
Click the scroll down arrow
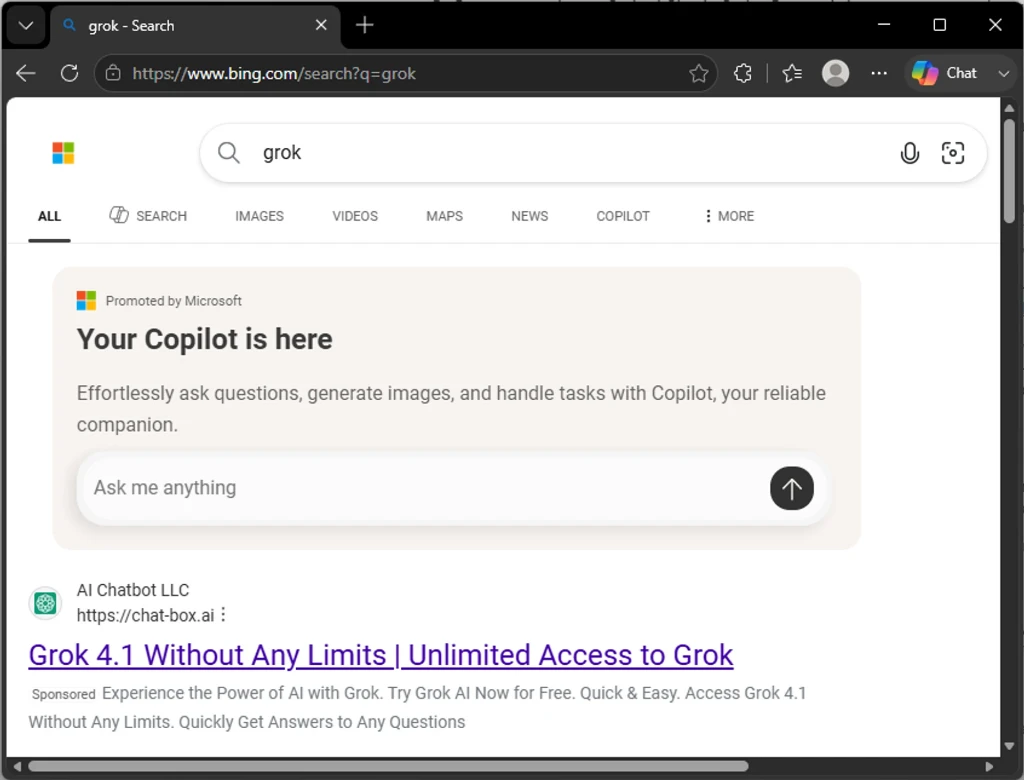click(1009, 745)
